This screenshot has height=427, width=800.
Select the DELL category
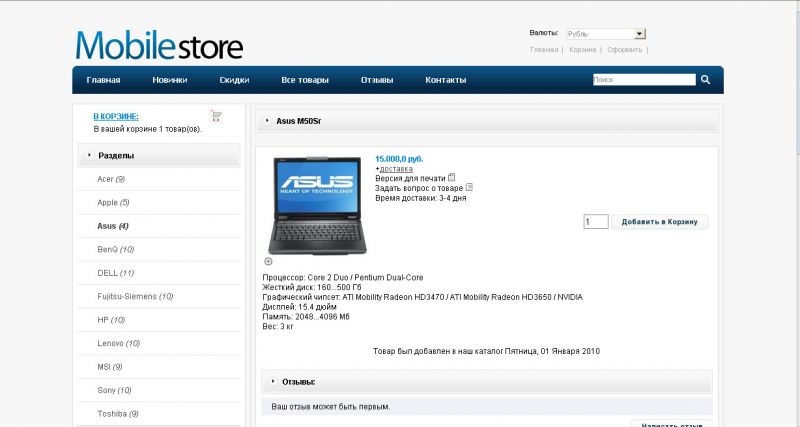116,273
